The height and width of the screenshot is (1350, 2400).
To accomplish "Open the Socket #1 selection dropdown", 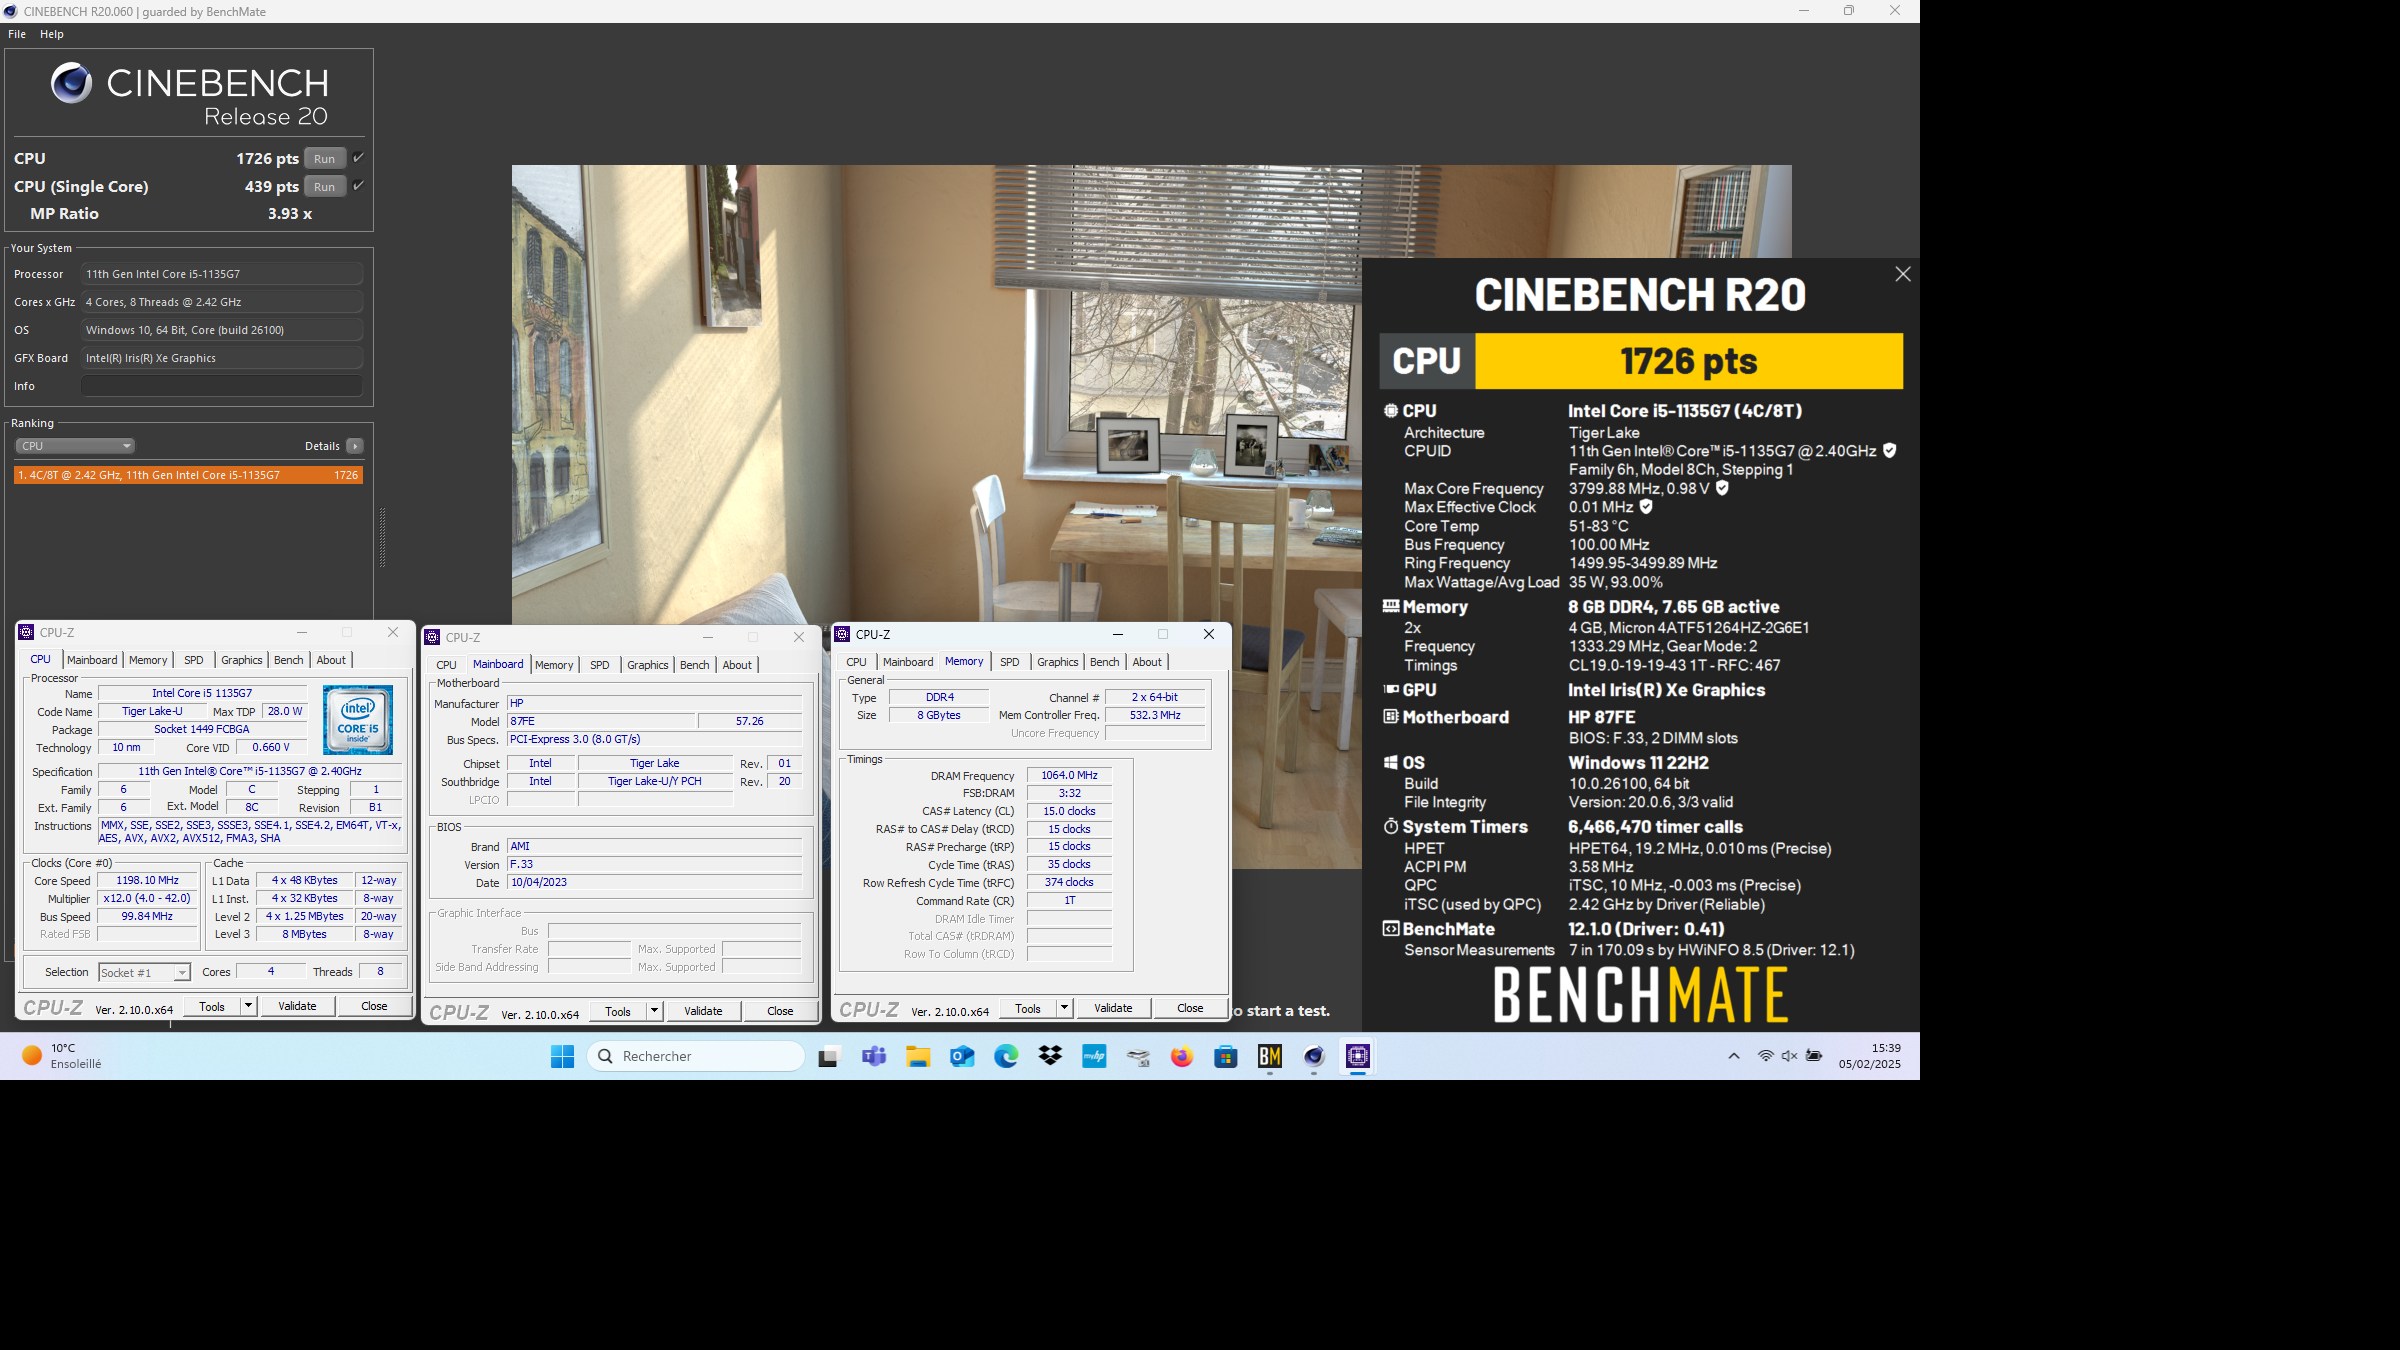I will 144,973.
